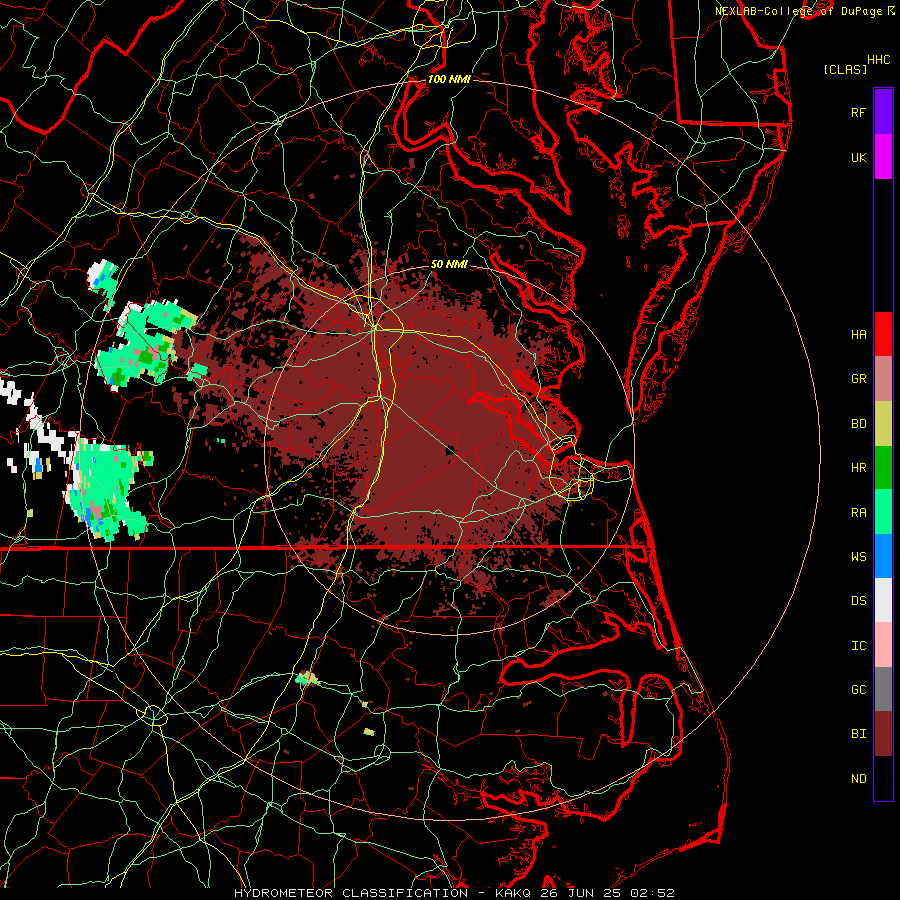The width and height of the screenshot is (900, 900).
Task: Click the GR legend label
Action: point(858,379)
